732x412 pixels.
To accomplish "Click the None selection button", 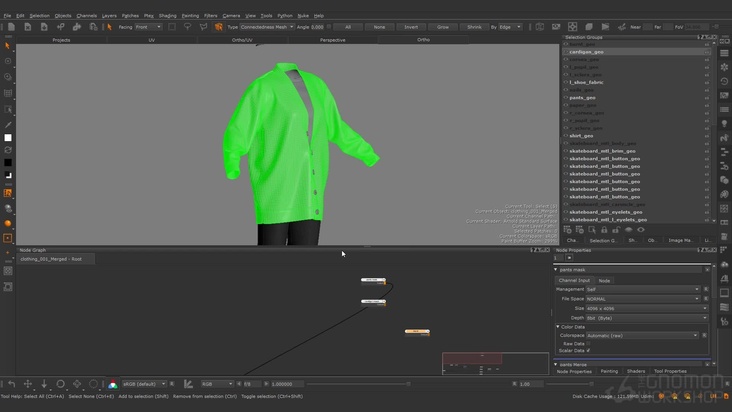I will click(379, 27).
